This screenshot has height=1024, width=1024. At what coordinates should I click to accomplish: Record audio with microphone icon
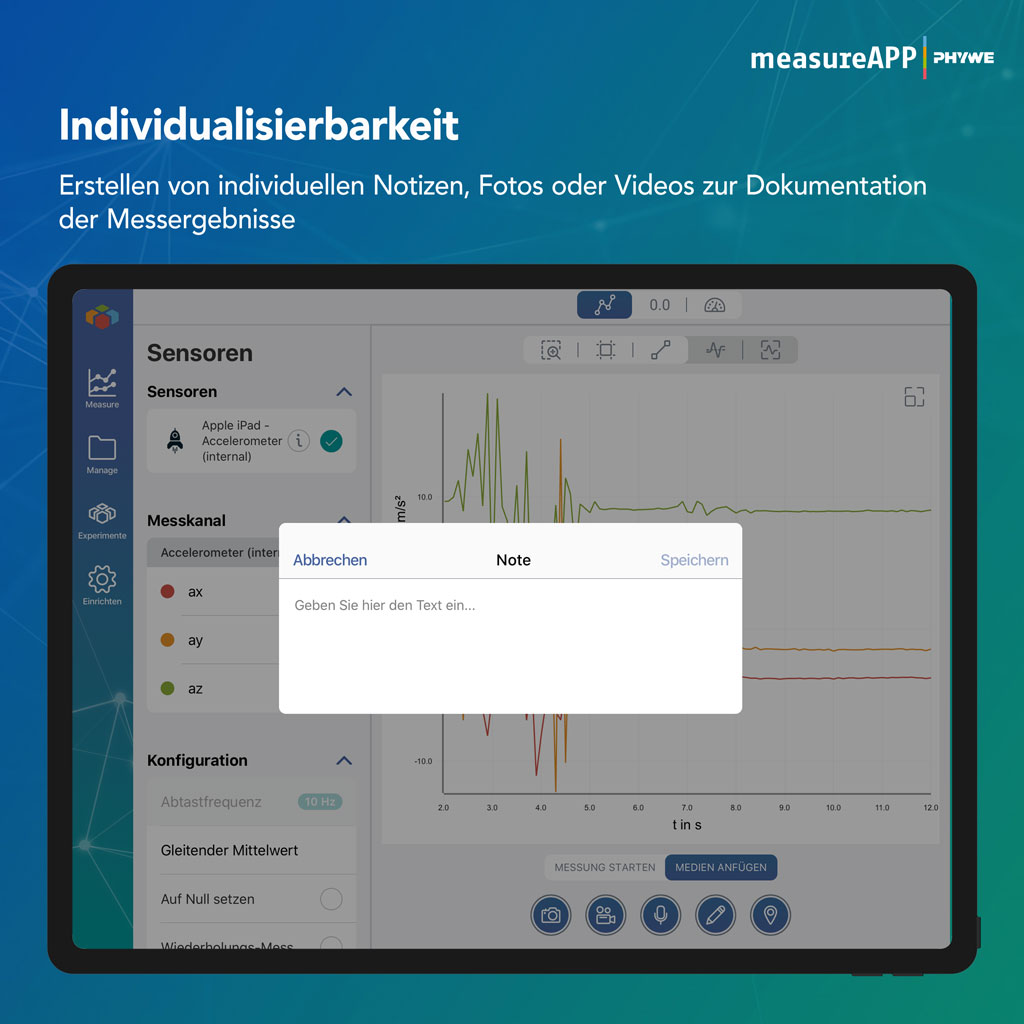[660, 915]
